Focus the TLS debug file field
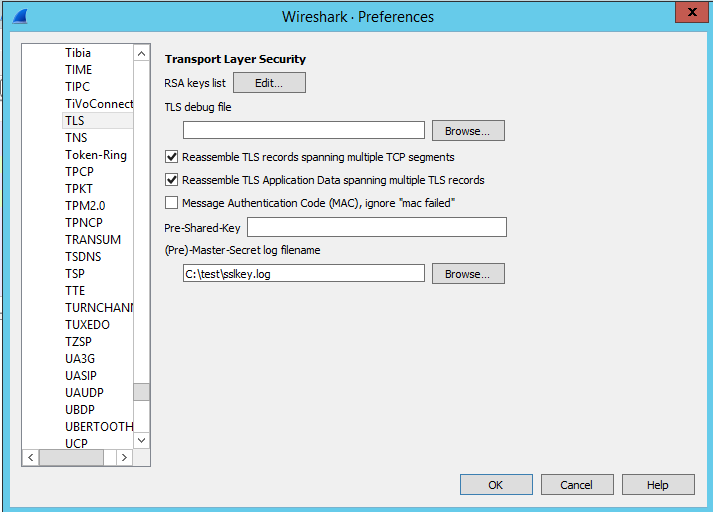This screenshot has width=713, height=512. pyautogui.click(x=304, y=130)
